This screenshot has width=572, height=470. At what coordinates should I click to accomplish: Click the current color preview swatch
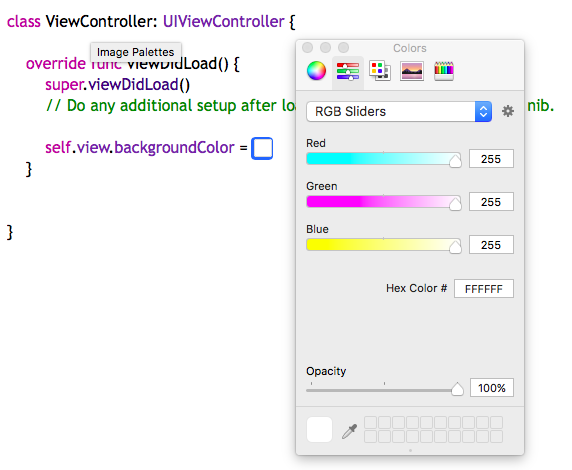pos(320,429)
